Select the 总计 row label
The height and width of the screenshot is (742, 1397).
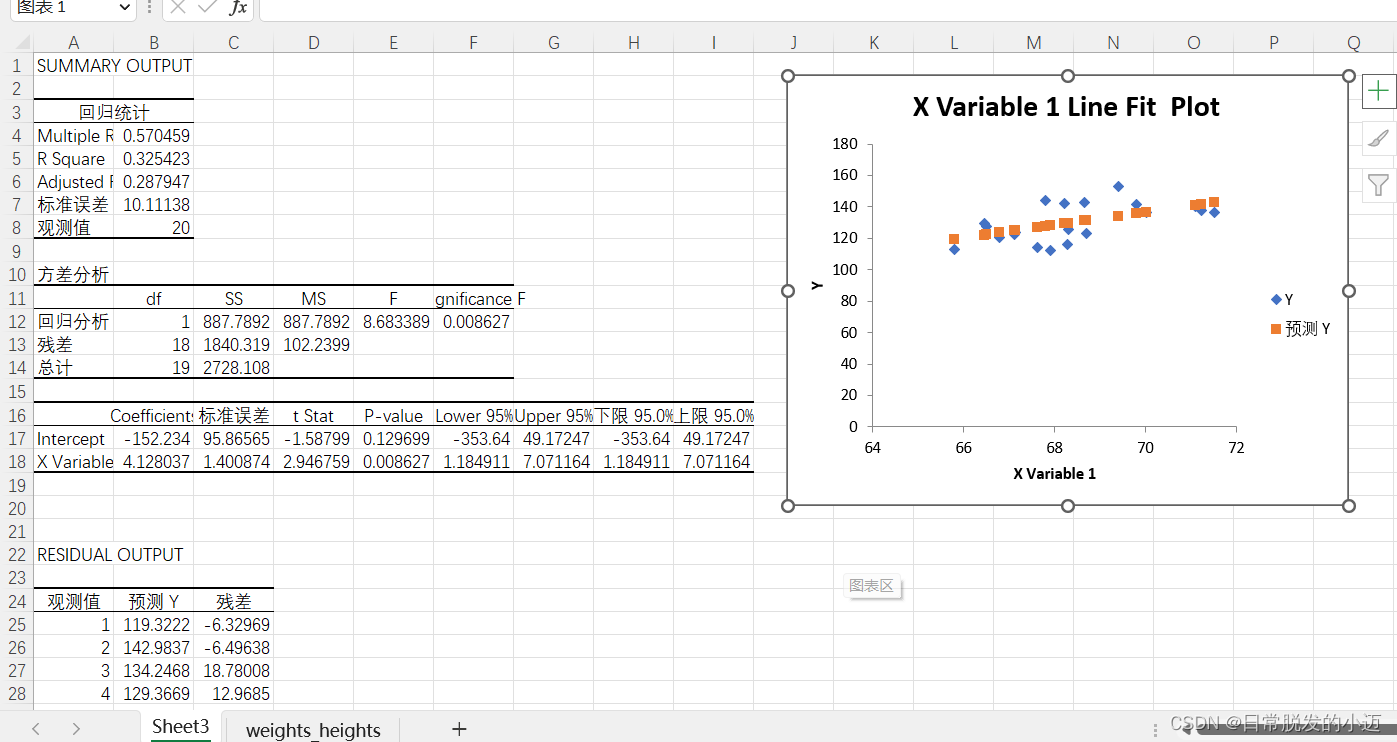pos(73,368)
